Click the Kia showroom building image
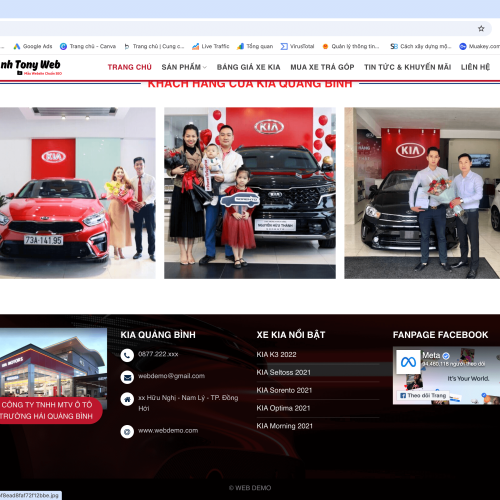Image resolution: width=500 pixels, height=500 pixels. pyautogui.click(x=53, y=363)
